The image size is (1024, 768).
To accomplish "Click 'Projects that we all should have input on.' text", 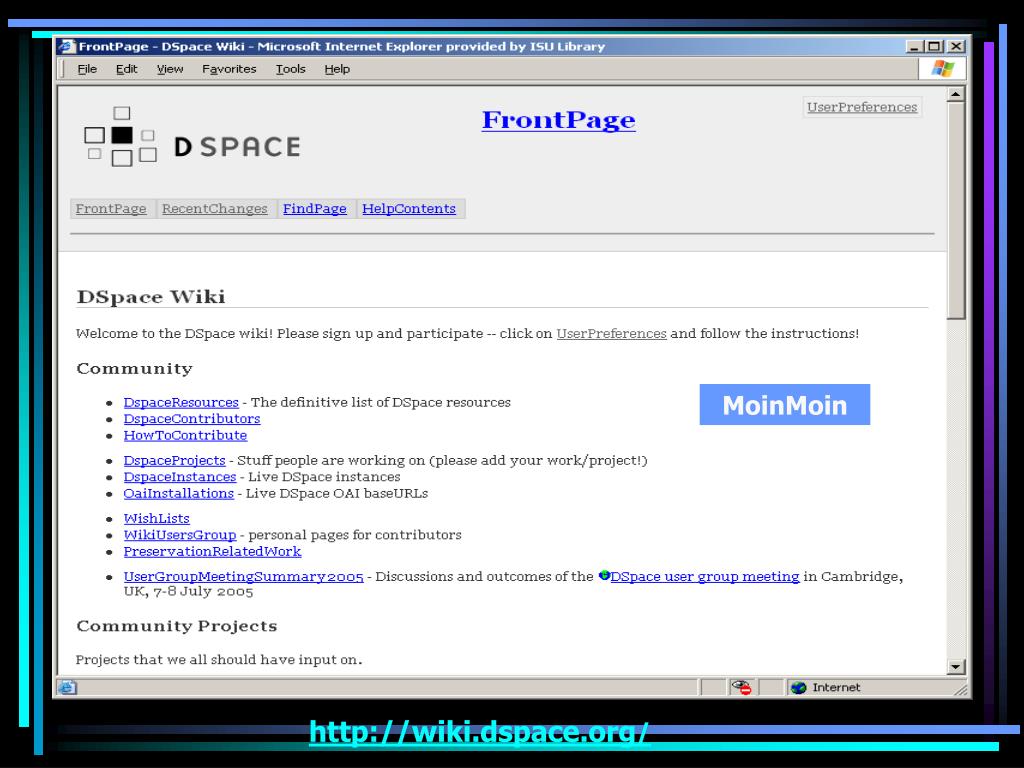I will point(219,660).
